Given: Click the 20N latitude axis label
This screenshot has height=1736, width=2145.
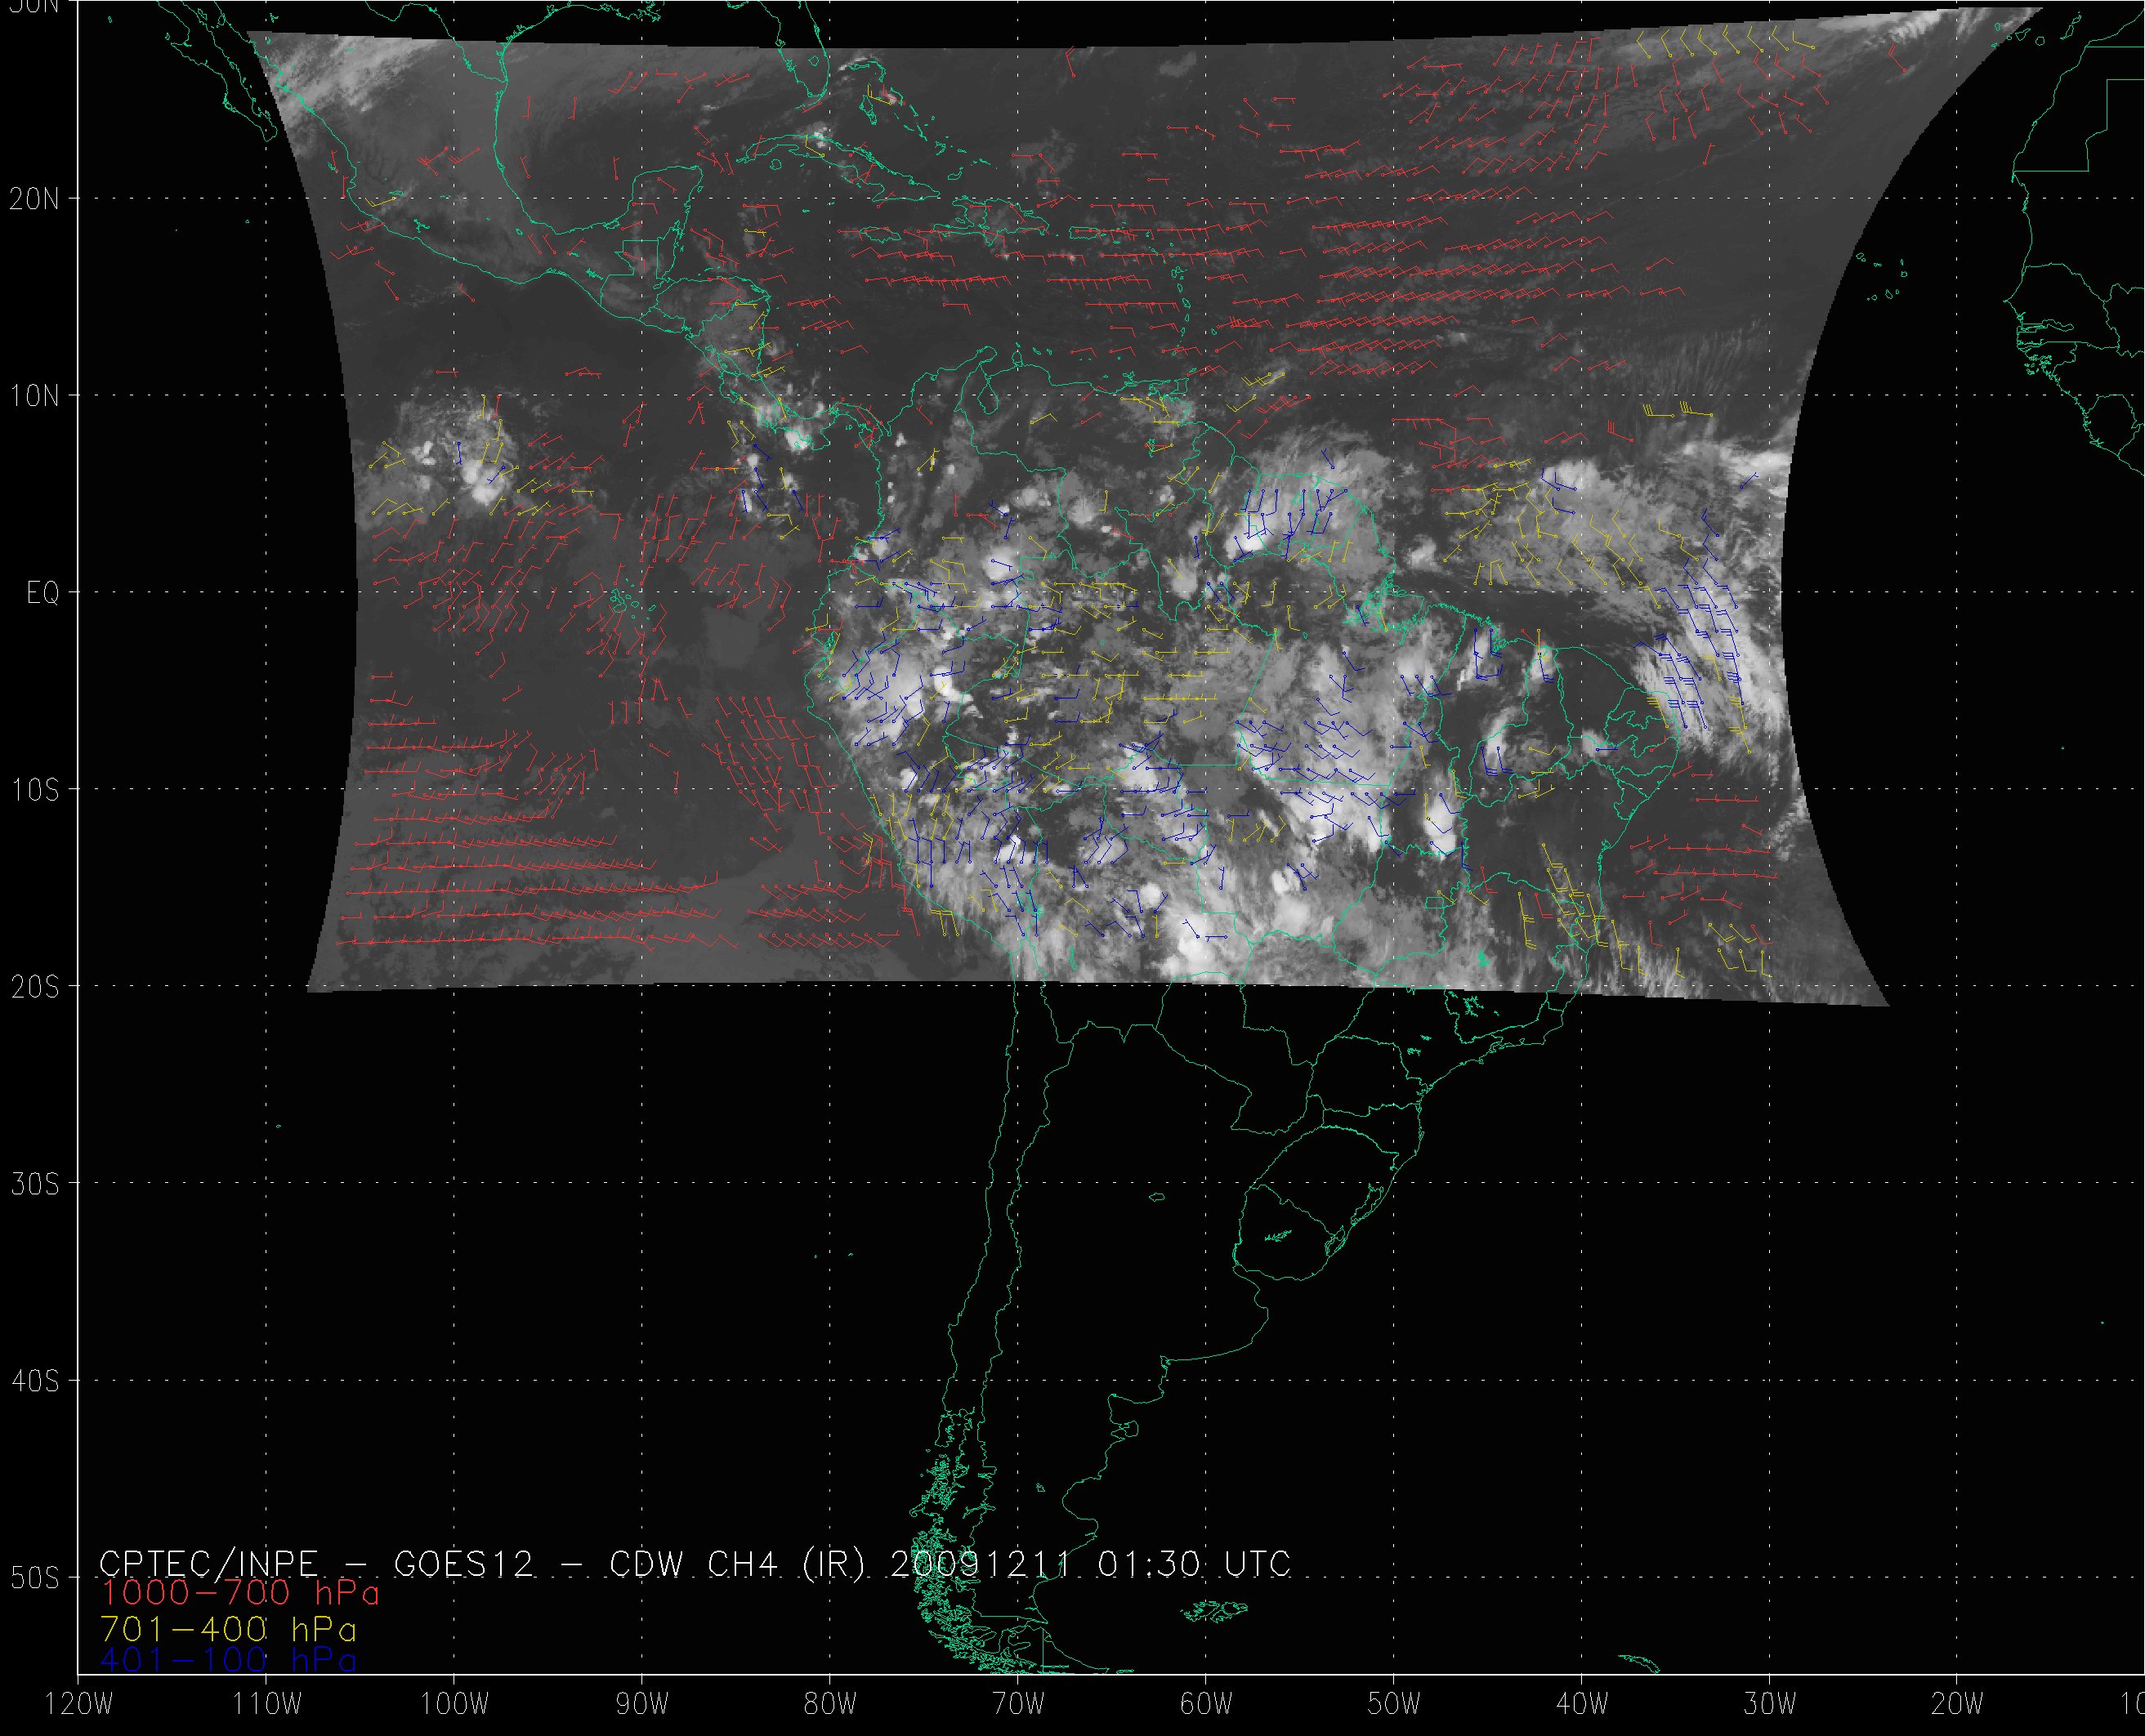Looking at the screenshot, I should pos(34,199).
